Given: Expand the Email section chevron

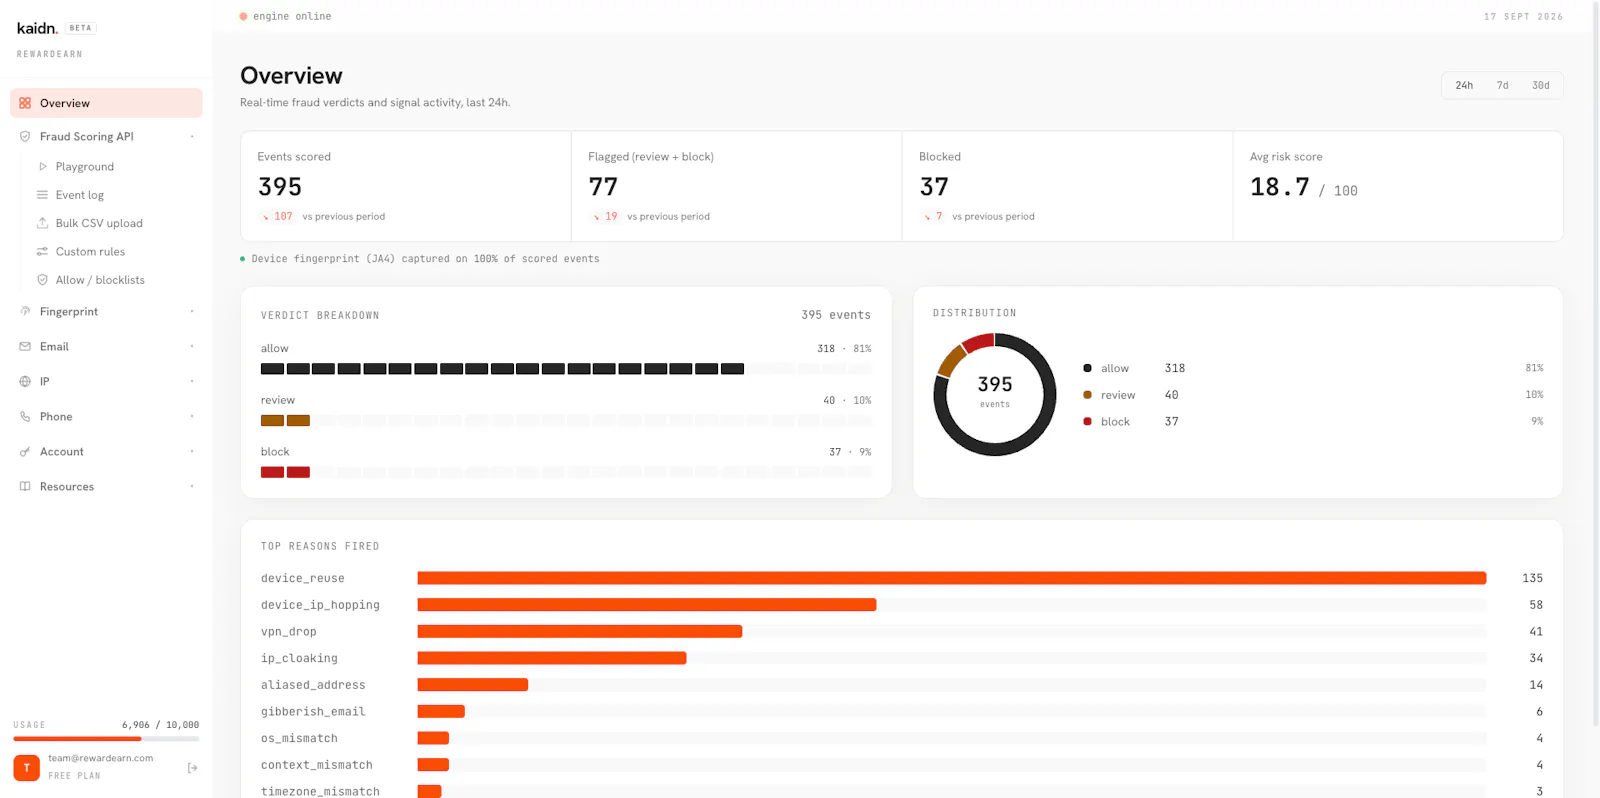Looking at the screenshot, I should (x=192, y=347).
